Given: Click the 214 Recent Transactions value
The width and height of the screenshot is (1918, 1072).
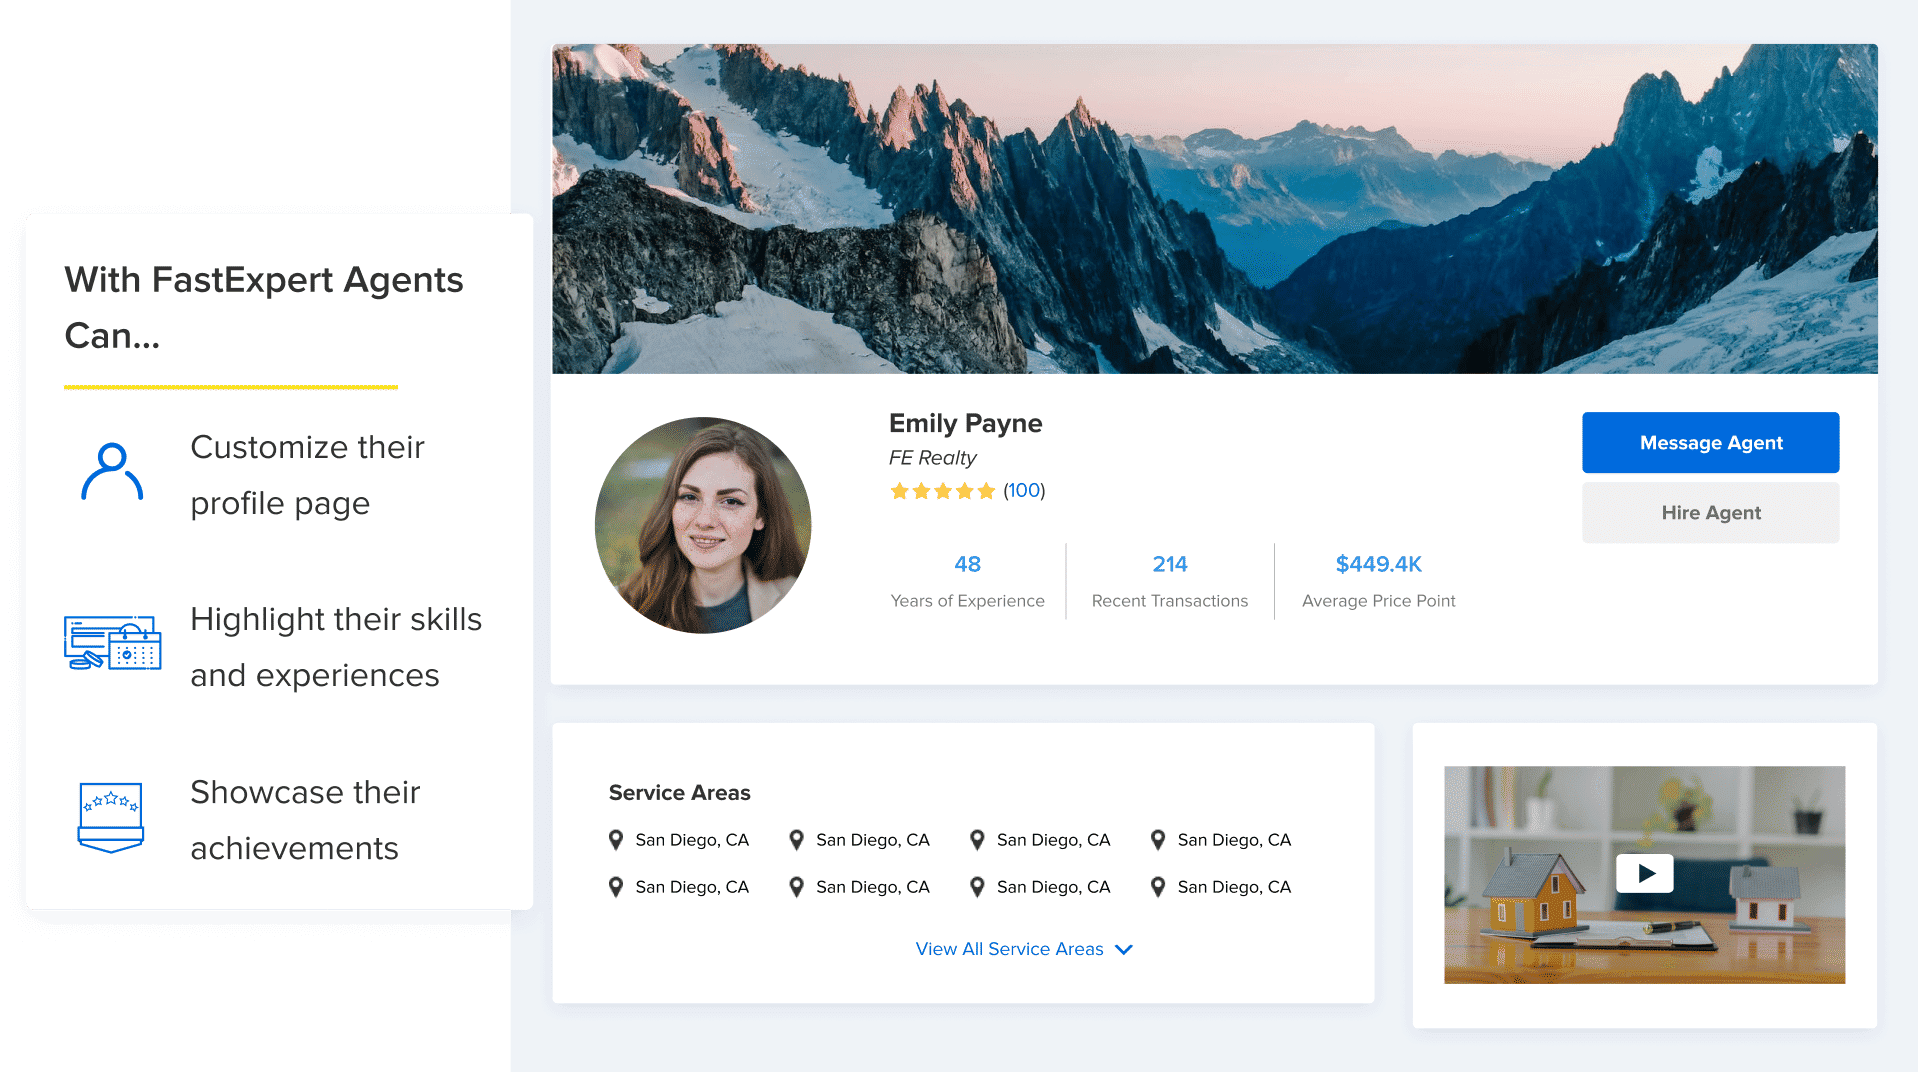Looking at the screenshot, I should (x=1169, y=564).
